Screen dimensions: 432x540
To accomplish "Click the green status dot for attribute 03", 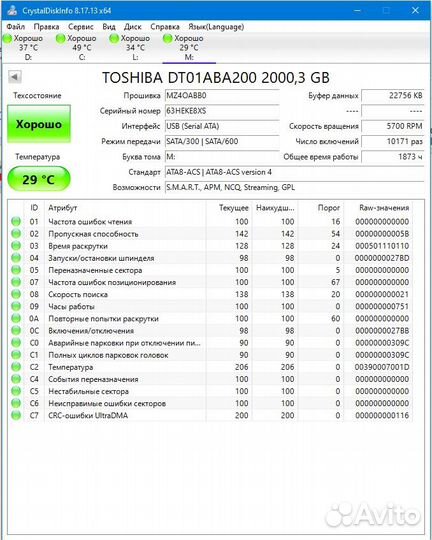I will pos(16,246).
